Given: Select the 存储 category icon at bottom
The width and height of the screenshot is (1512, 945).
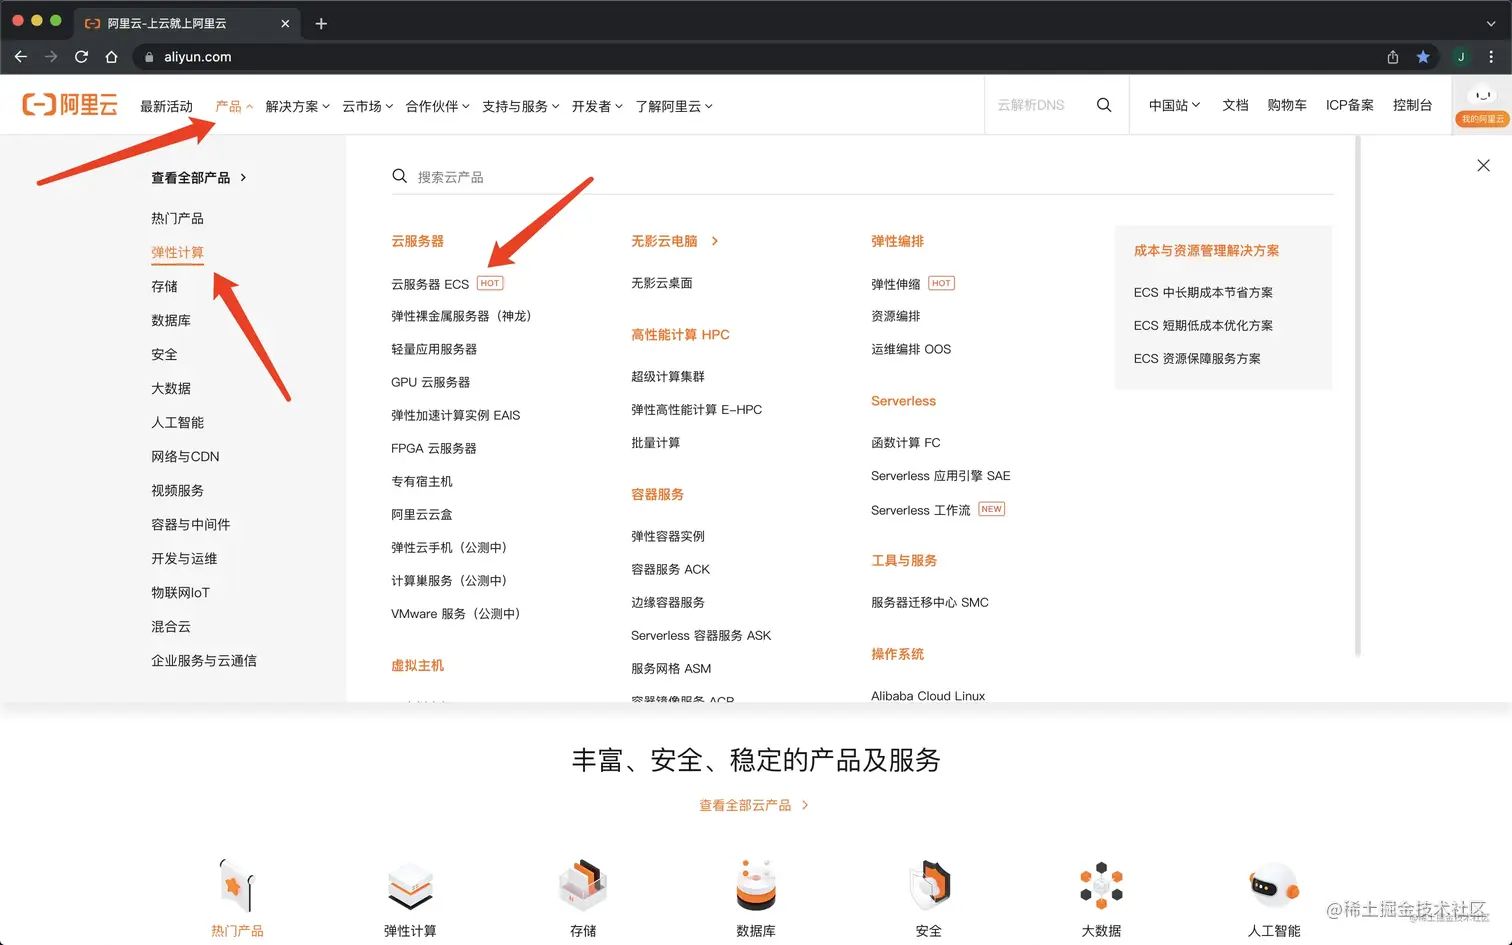Looking at the screenshot, I should tap(583, 886).
